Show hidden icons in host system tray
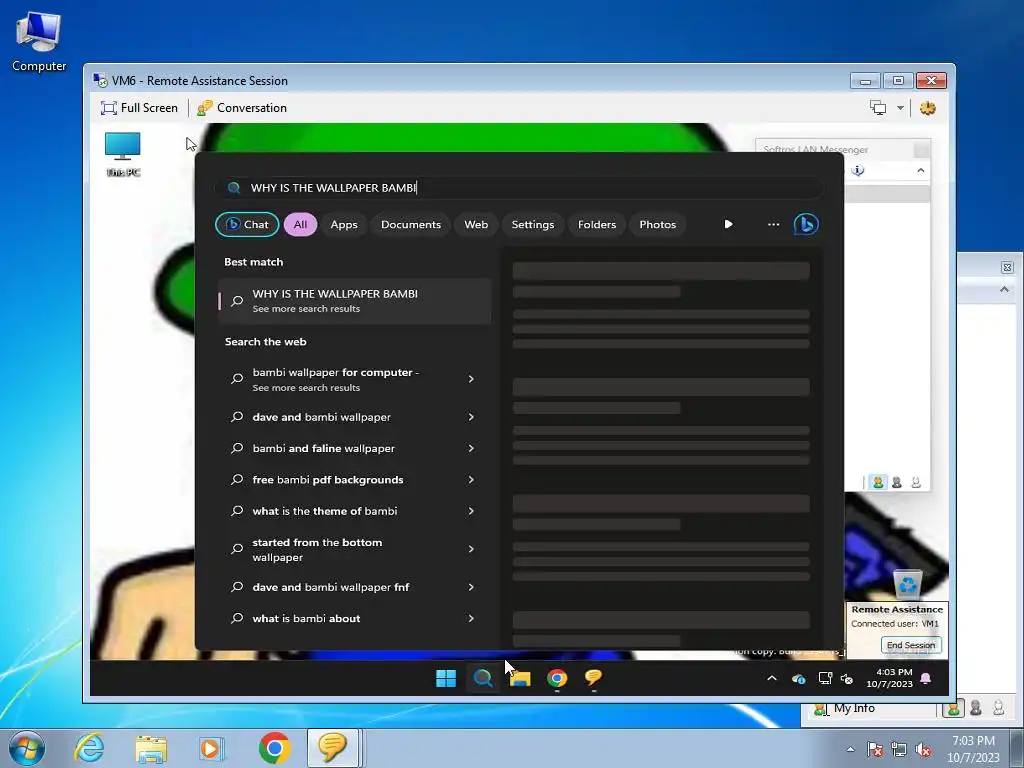Screen dimensions: 1024x768 point(850,749)
